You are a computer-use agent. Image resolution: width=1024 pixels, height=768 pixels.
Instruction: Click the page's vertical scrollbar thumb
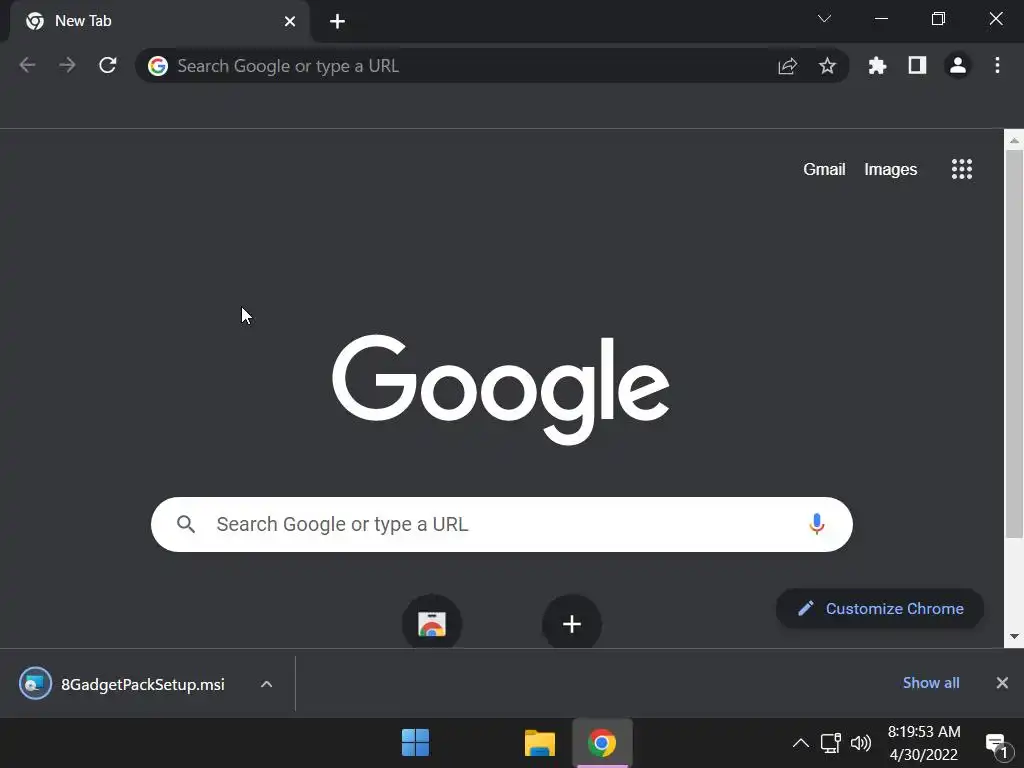pos(1014,344)
